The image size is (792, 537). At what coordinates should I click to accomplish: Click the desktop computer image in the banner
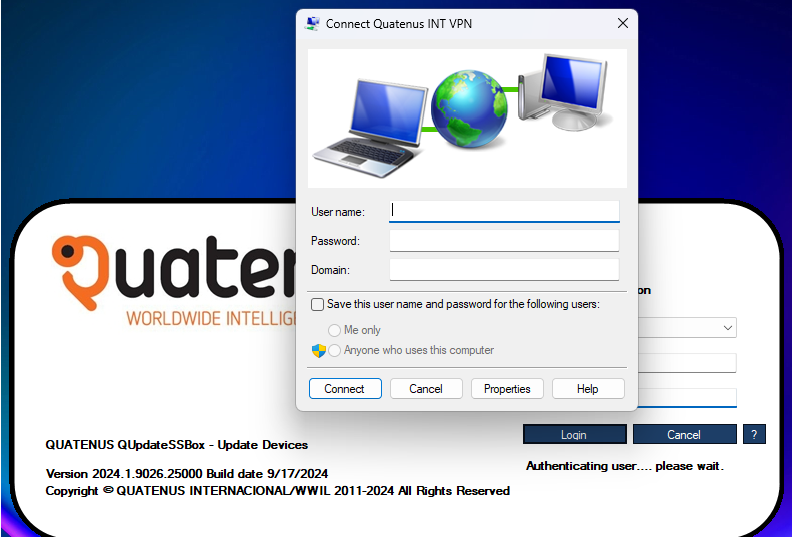tap(566, 92)
